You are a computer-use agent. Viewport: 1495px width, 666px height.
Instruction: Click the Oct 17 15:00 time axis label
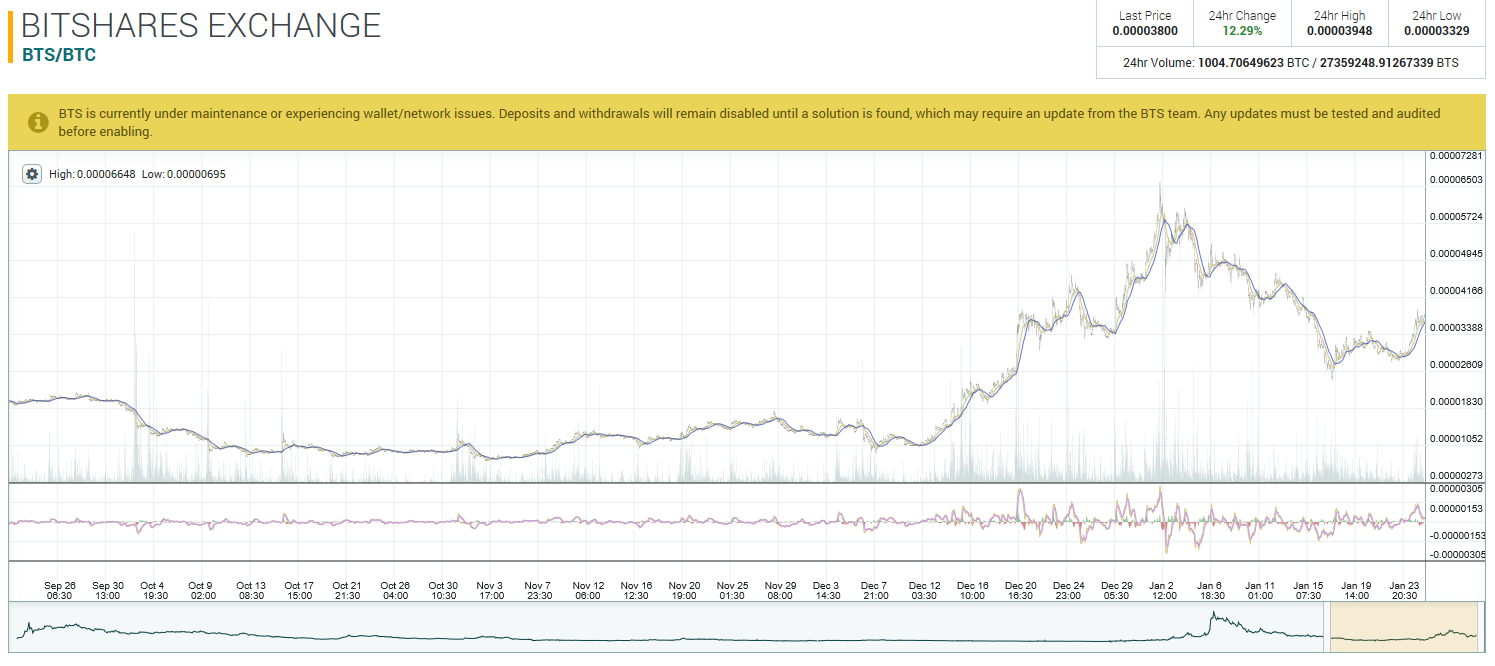click(x=299, y=590)
